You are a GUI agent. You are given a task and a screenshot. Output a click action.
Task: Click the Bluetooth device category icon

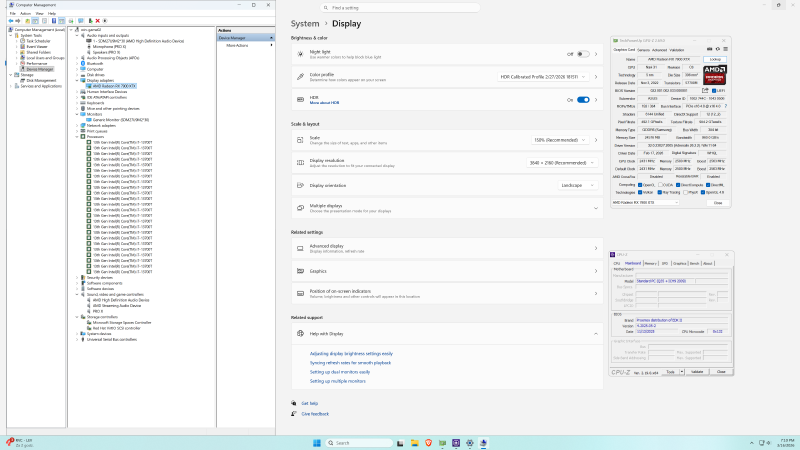point(84,64)
